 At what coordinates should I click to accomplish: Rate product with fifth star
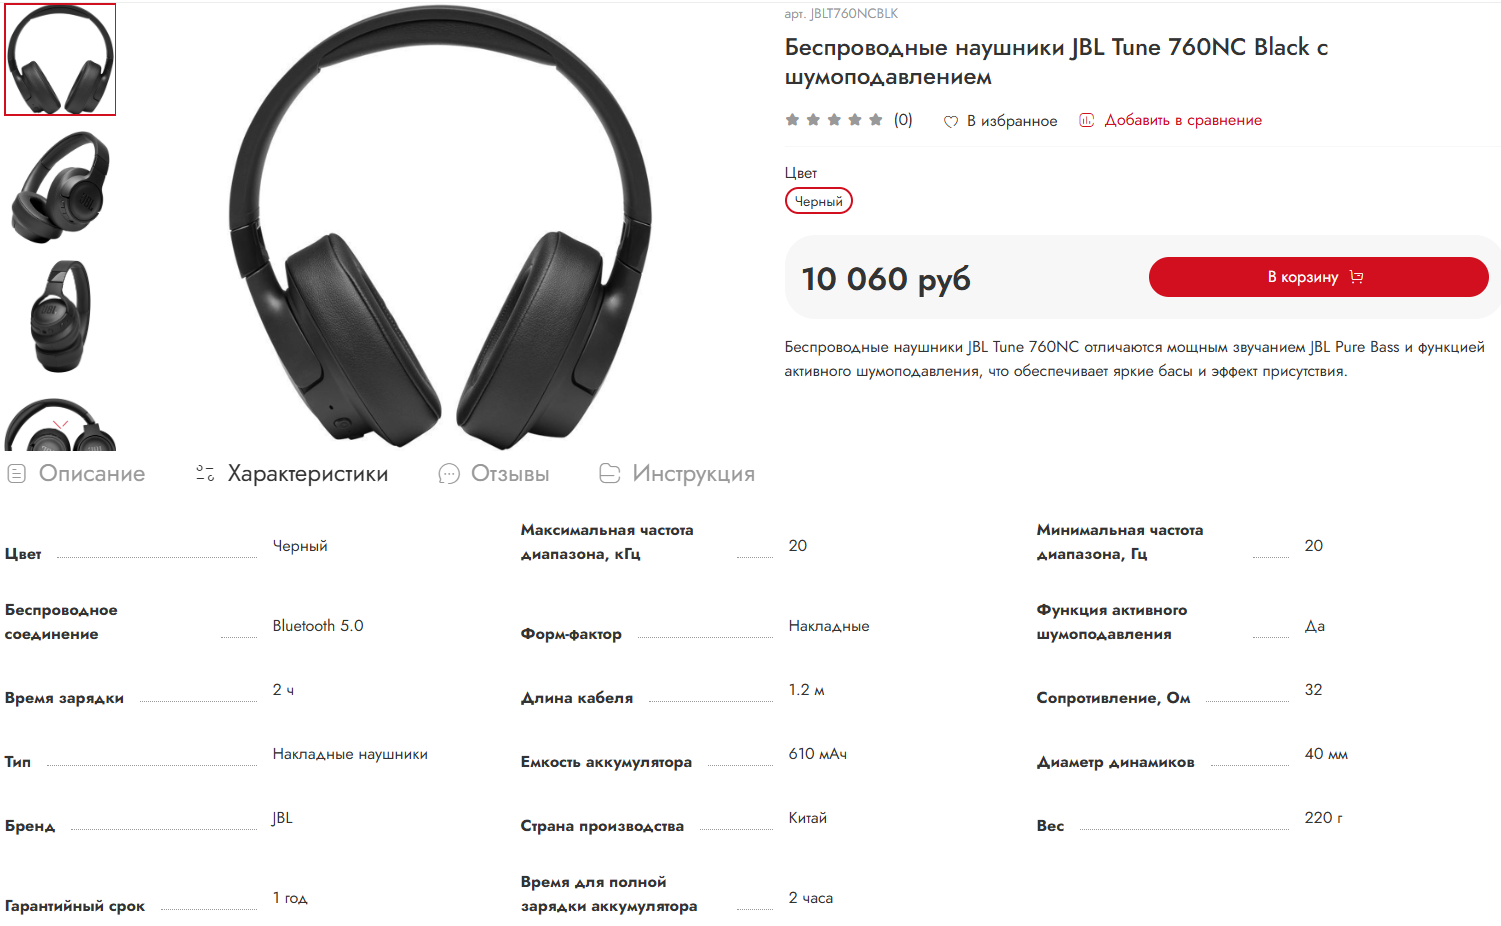(875, 120)
